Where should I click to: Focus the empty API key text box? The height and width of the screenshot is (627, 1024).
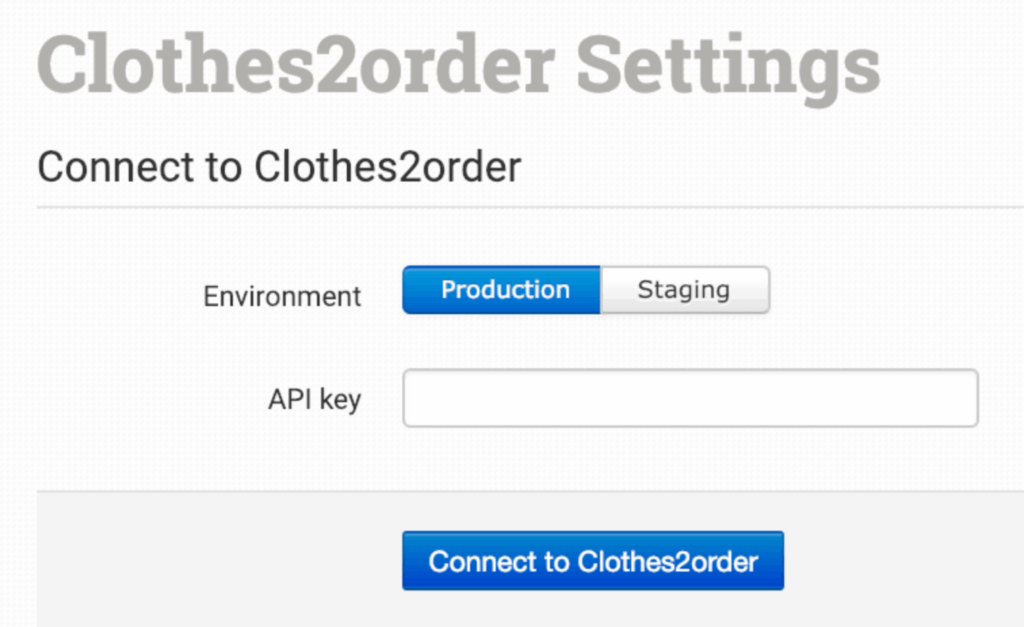pos(690,398)
